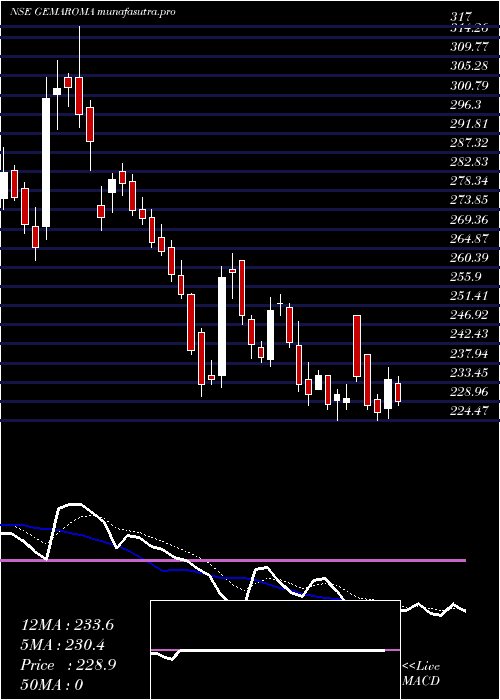Click the 309.77 price axis label
Viewport: 500px width, 700px height.
(x=469, y=46)
